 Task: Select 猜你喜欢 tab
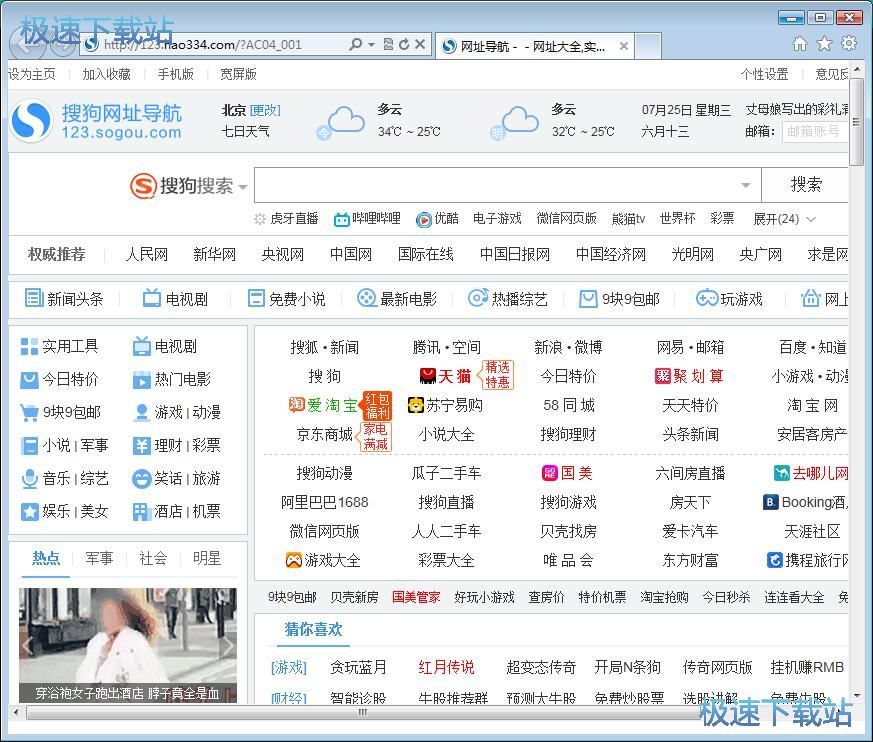pyautogui.click(x=313, y=630)
